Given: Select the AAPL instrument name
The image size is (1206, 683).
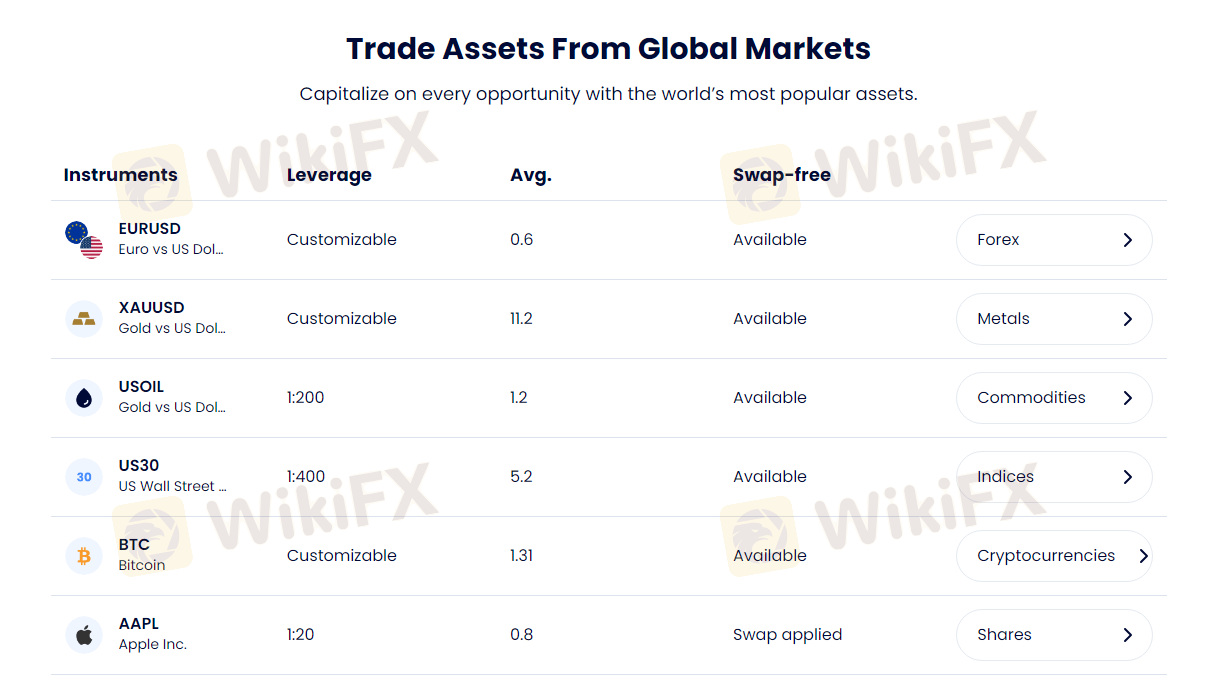Looking at the screenshot, I should (x=139, y=624).
